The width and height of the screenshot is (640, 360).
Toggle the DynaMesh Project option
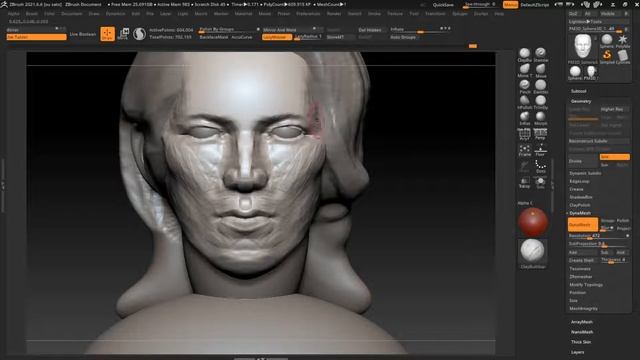[x=623, y=228]
